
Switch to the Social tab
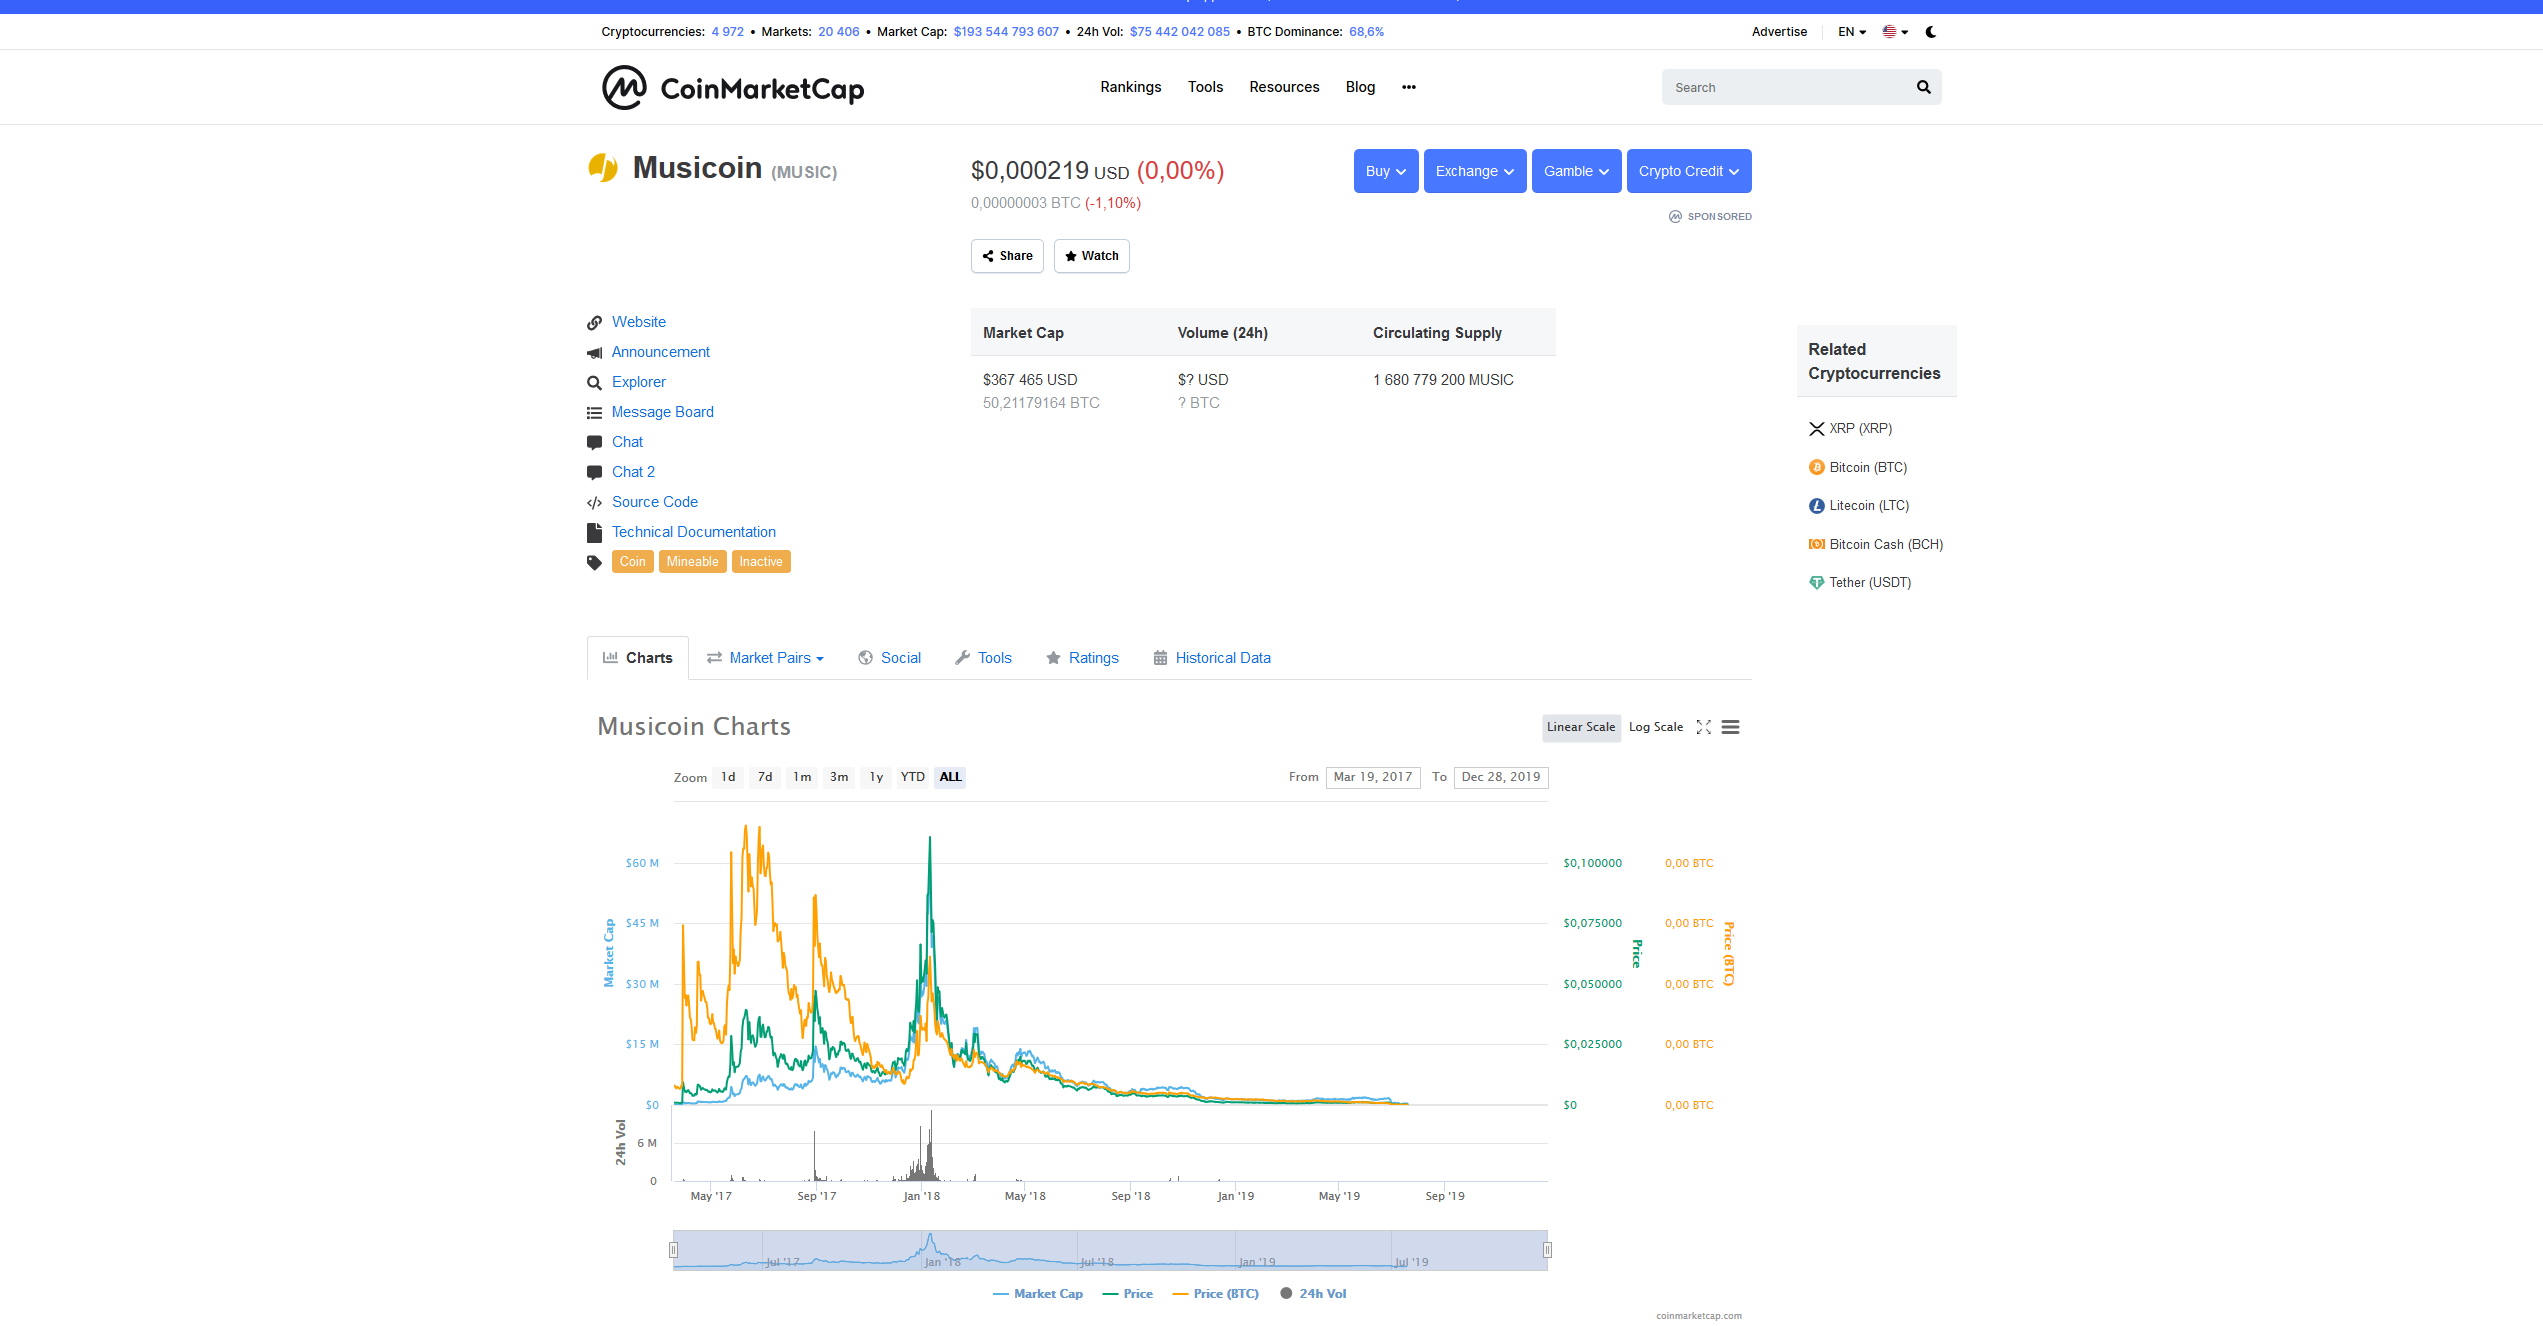point(889,658)
